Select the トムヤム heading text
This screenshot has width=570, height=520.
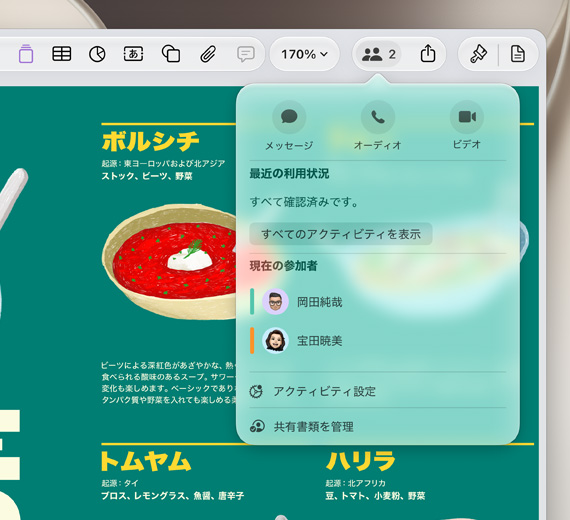coord(146,461)
